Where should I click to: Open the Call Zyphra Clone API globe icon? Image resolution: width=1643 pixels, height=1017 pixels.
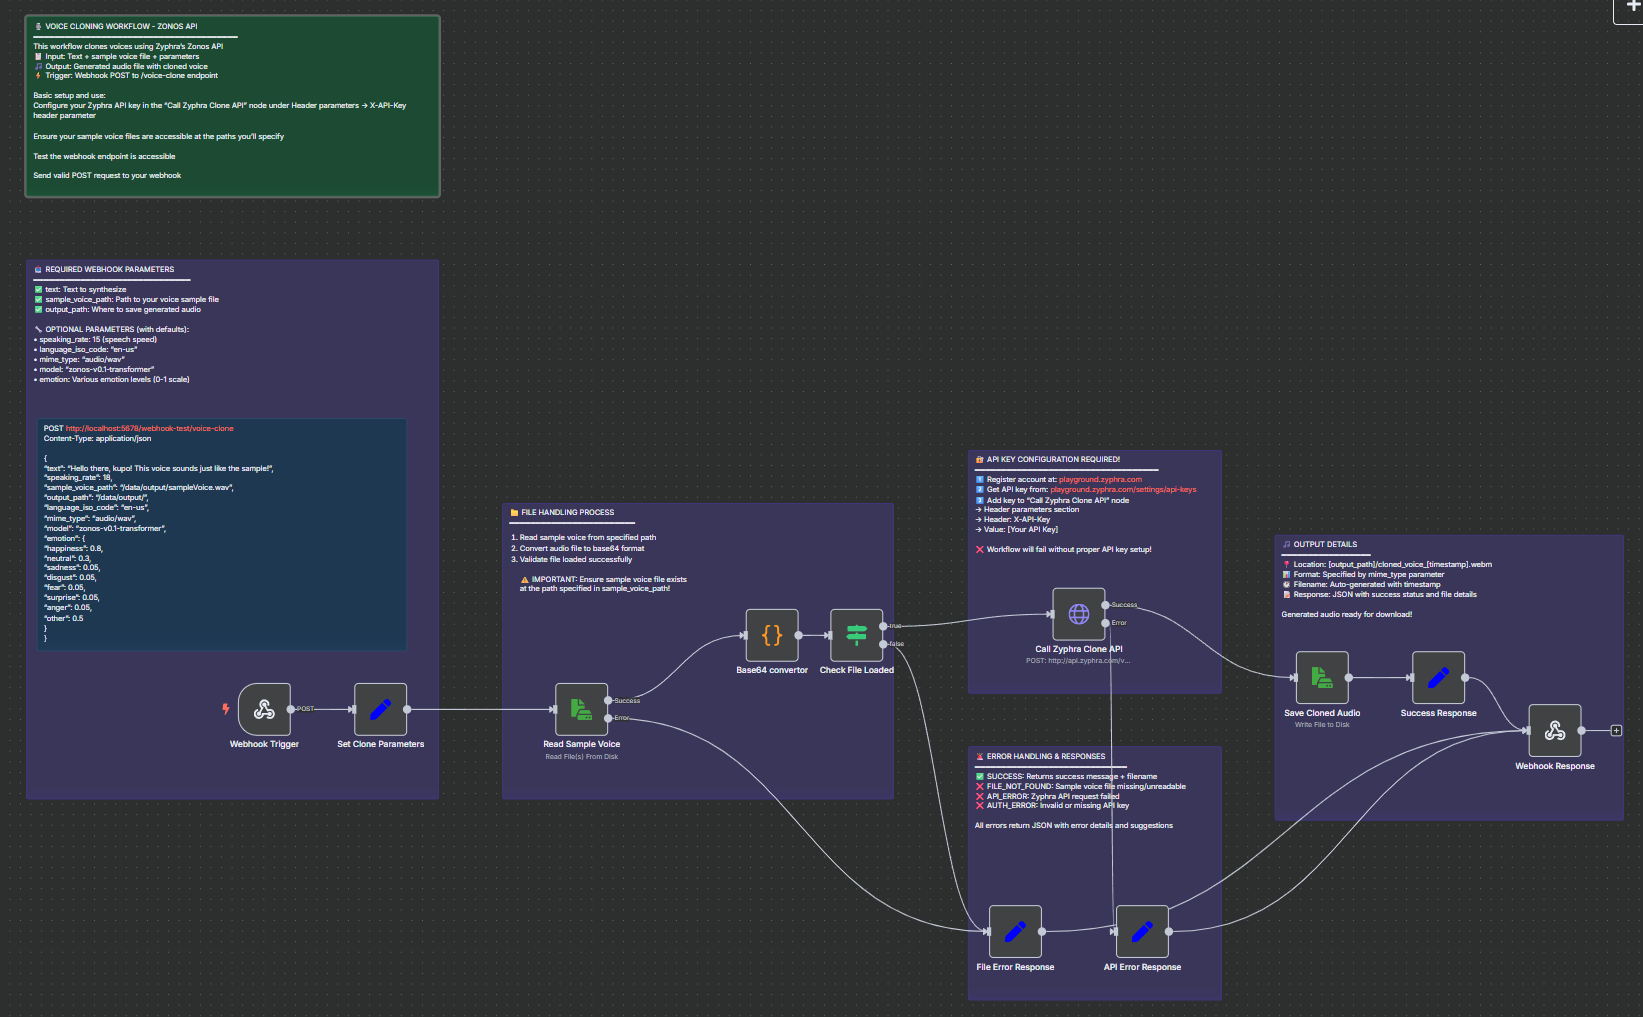point(1077,613)
